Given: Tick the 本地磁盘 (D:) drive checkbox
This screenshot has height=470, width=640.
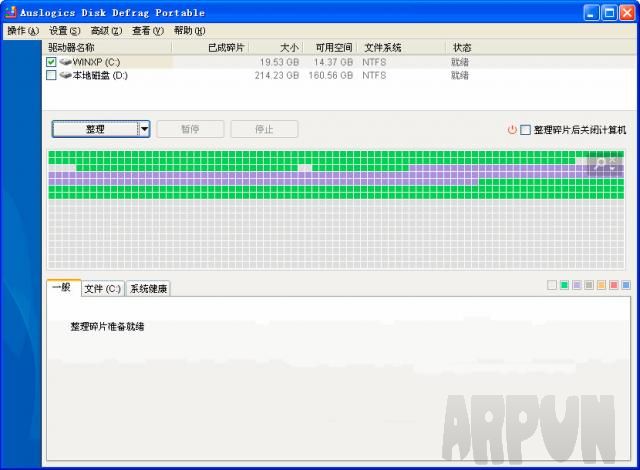Looking at the screenshot, I should (51, 75).
